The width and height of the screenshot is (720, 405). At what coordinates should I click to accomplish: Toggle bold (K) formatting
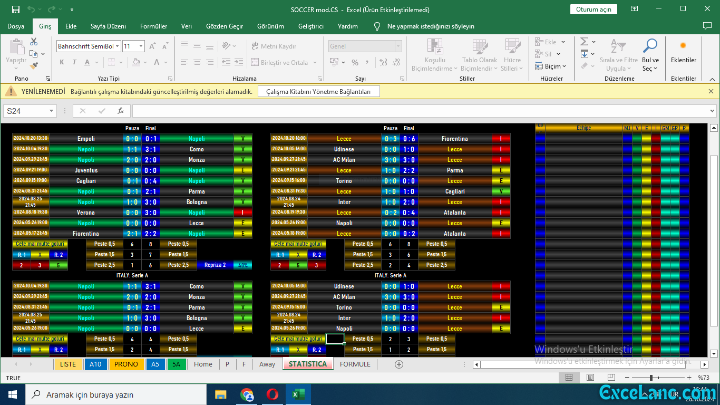click(x=62, y=62)
